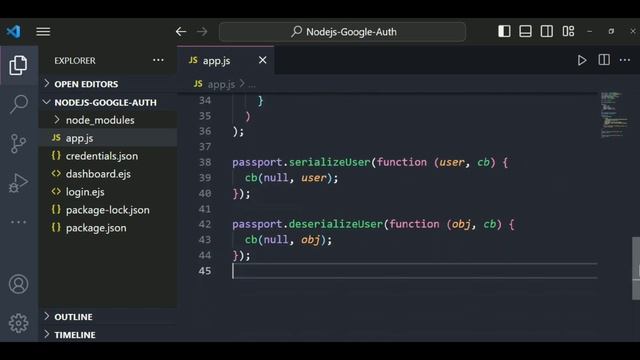Click 'serializeUser' in the code
The image size is (640, 360).
click(329, 162)
